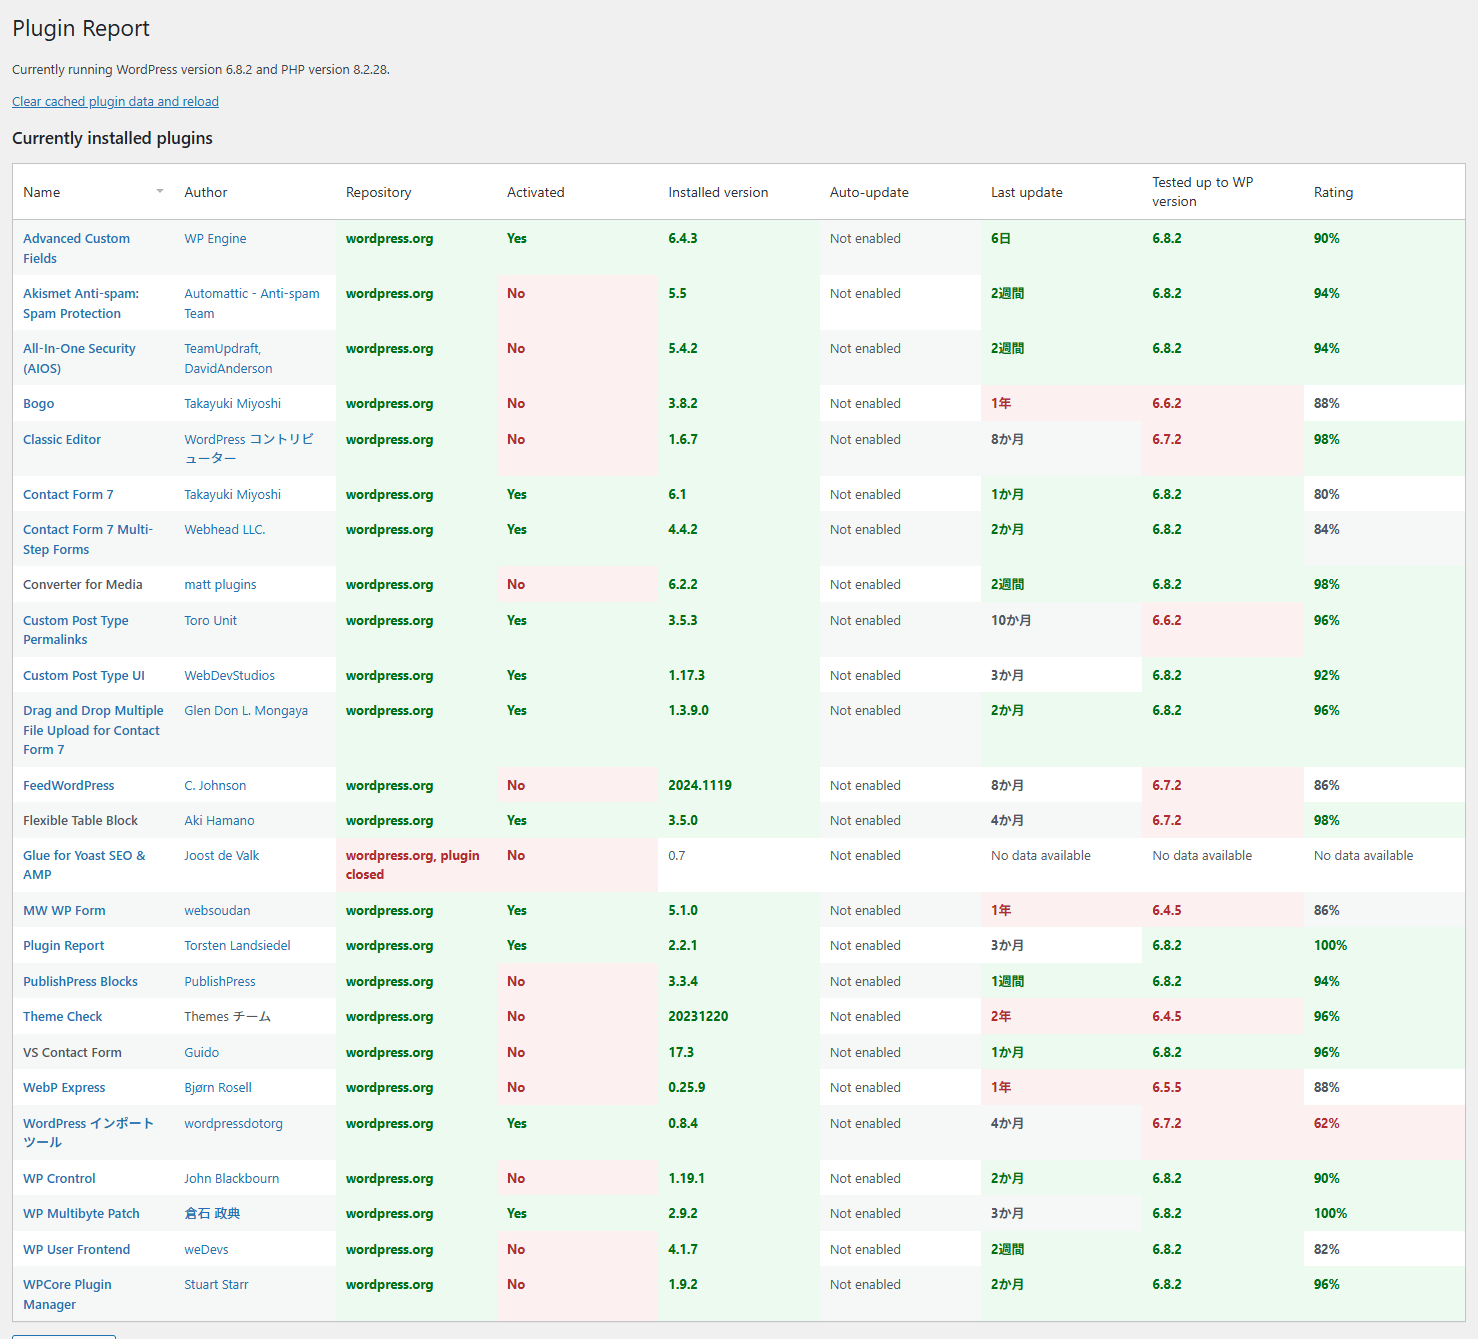
Task: Open the Advanced Custom Fields plugin link
Action: [76, 248]
